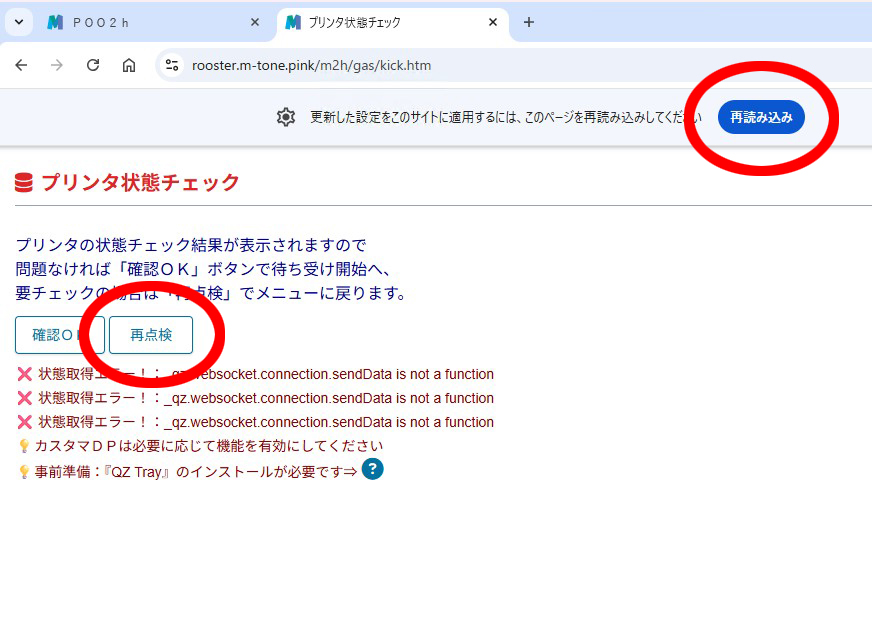Click the browser forward arrow

click(x=57, y=65)
